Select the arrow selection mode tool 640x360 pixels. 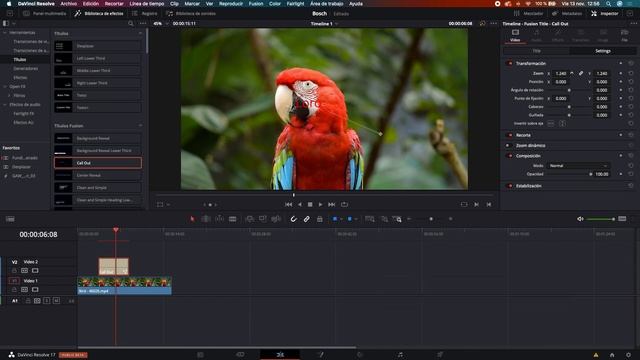192,219
